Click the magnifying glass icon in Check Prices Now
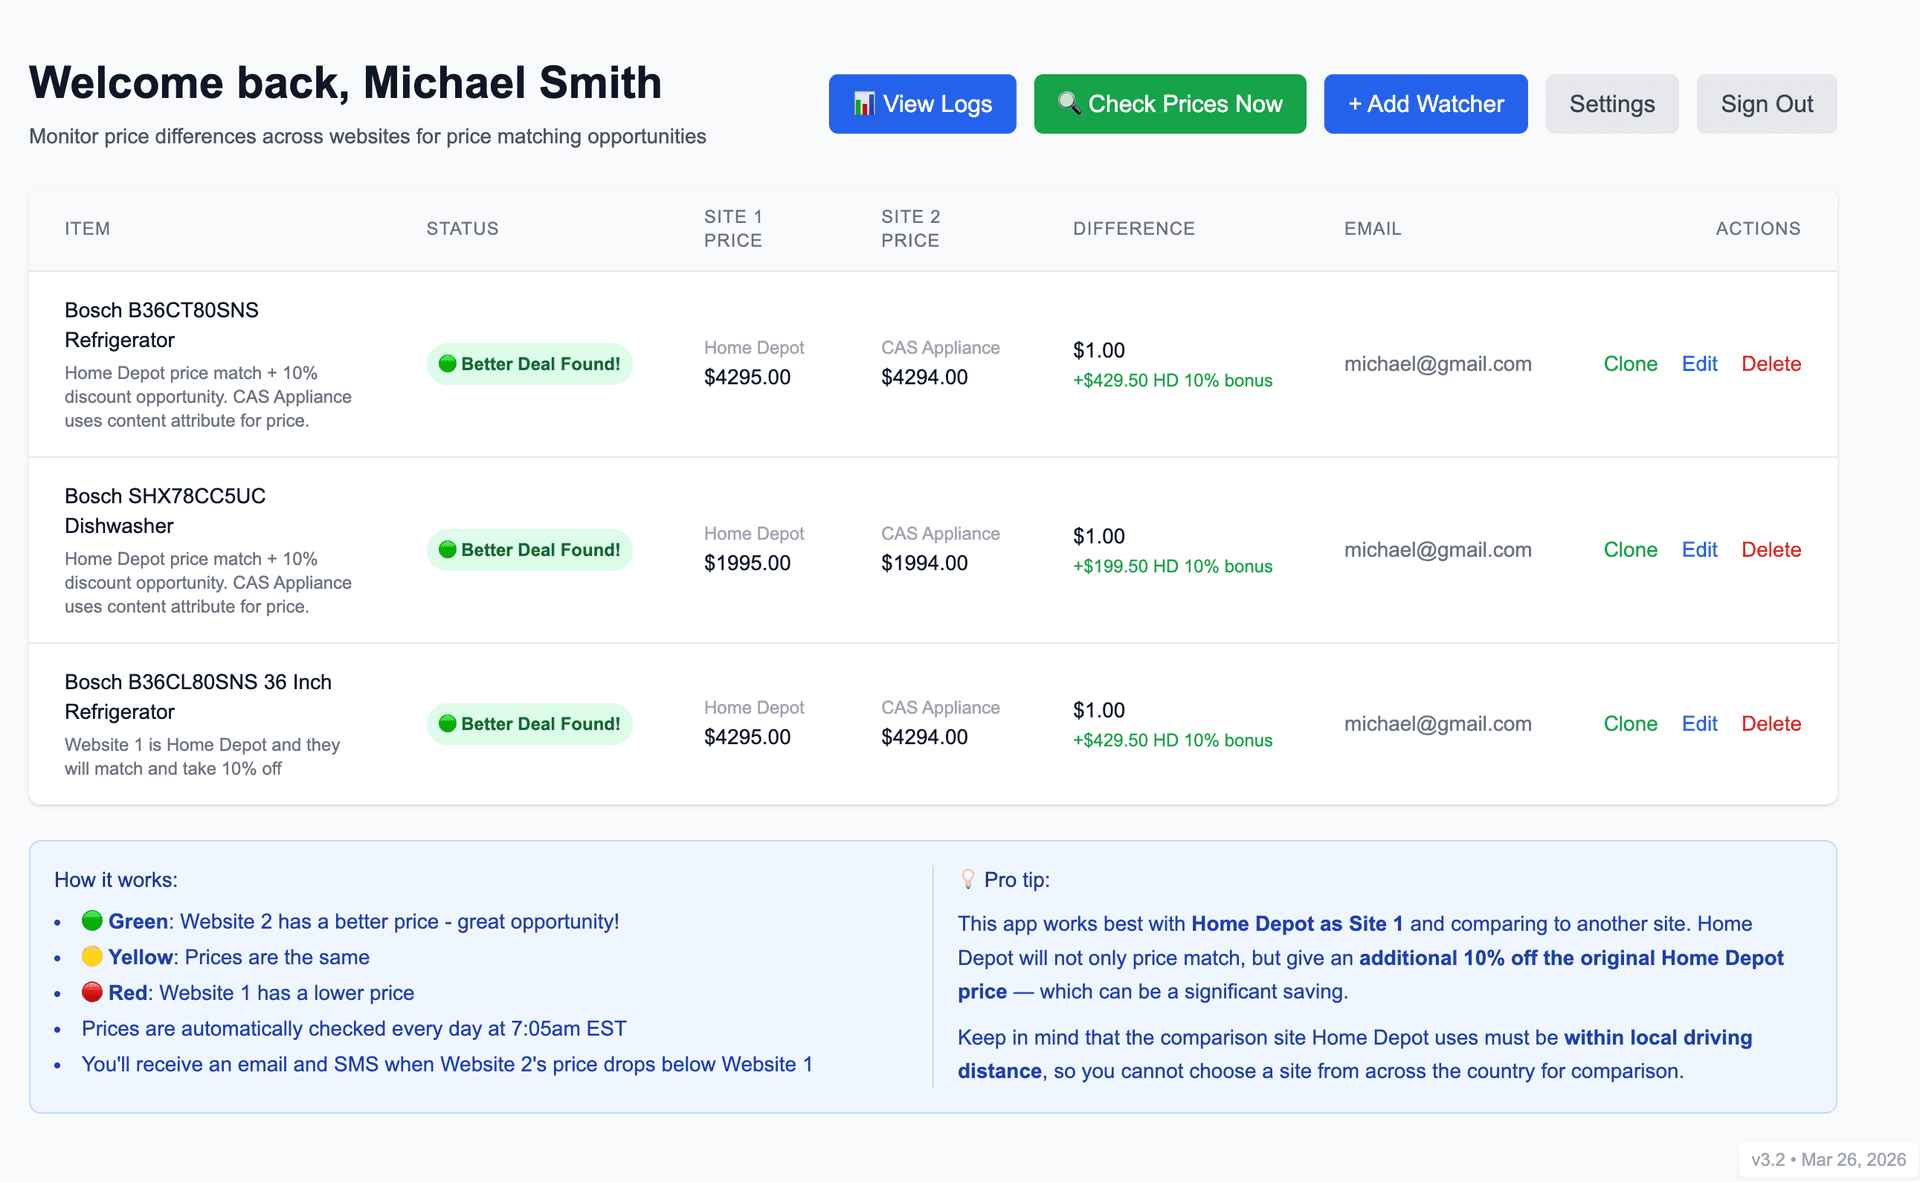The width and height of the screenshot is (1920, 1182). 1069,103
